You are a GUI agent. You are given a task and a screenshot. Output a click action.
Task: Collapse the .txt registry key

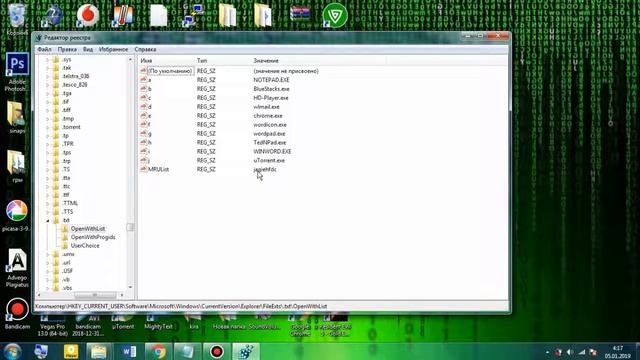click(x=48, y=220)
